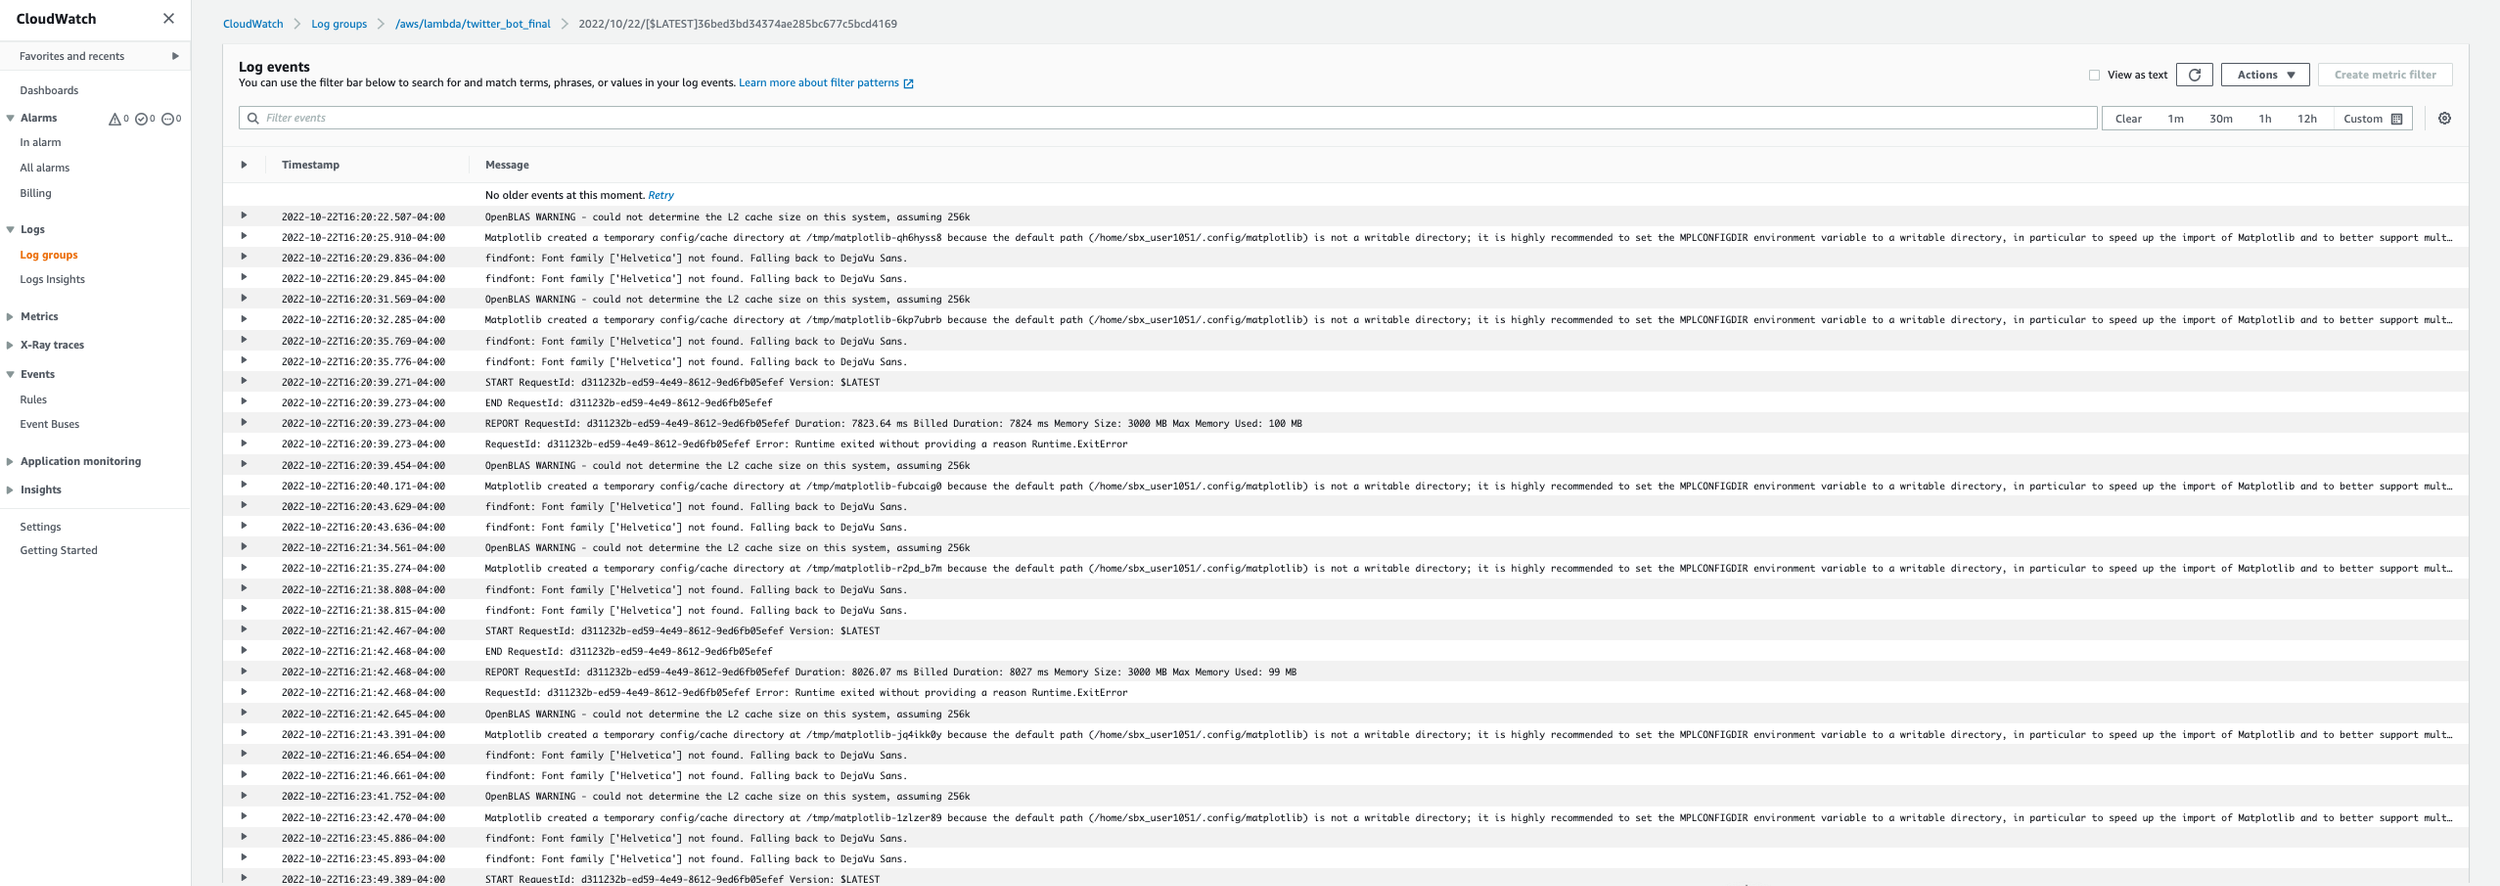
Task: Open the Custom time range picker
Action: 2372,119
